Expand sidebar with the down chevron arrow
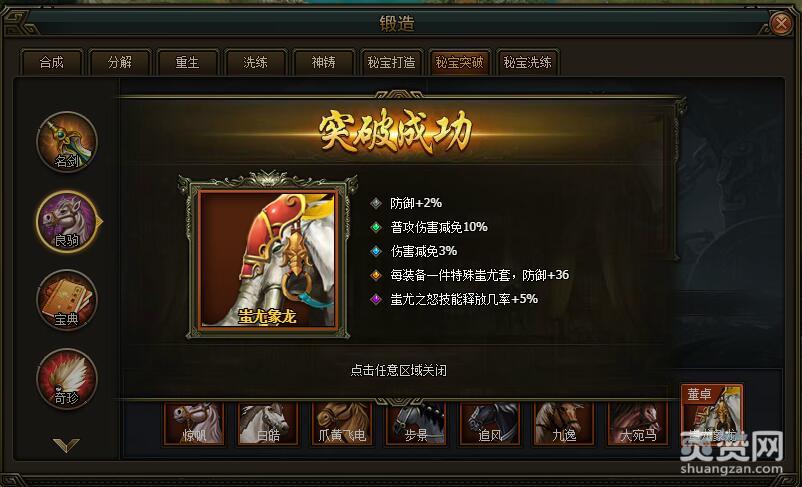802x487 pixels. [66, 445]
